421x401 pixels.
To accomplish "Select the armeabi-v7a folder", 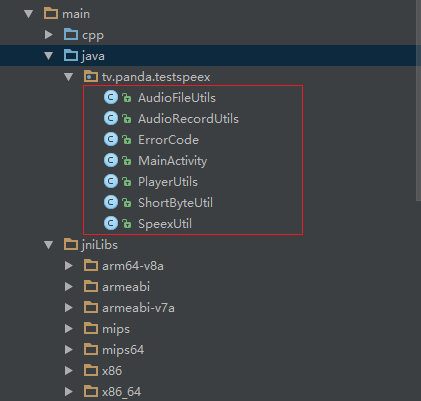I will click(138, 308).
